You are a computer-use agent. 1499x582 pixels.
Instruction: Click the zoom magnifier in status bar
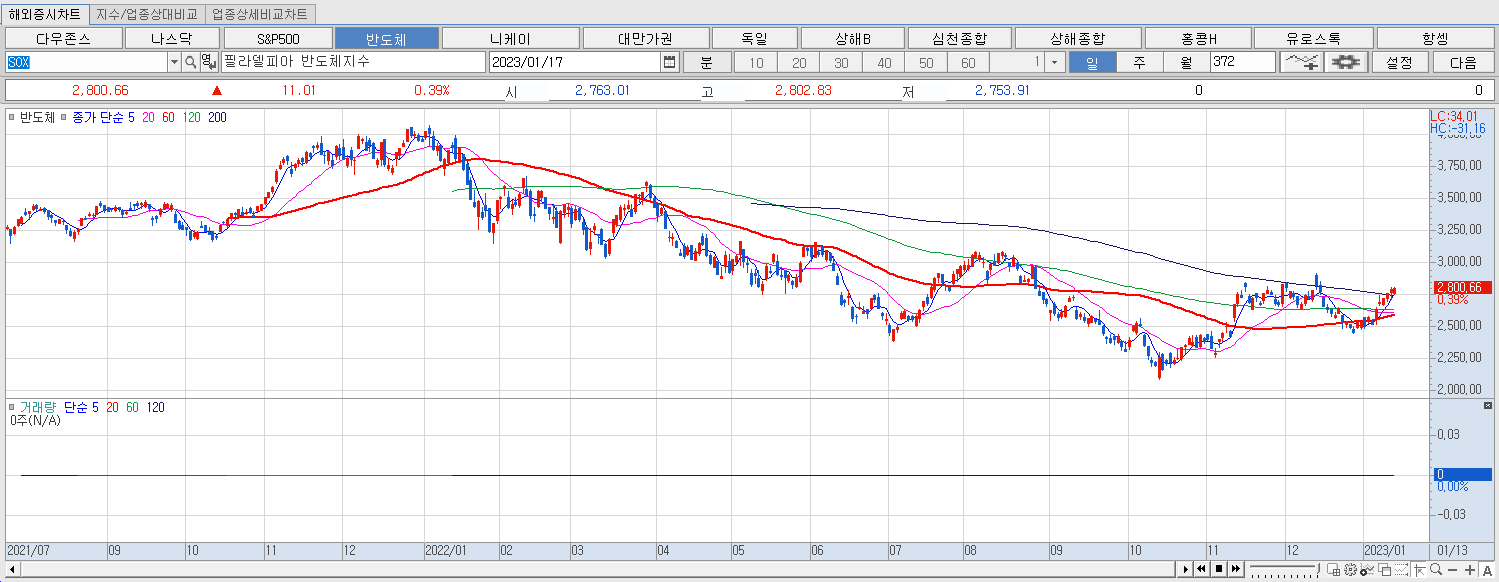point(1435,570)
